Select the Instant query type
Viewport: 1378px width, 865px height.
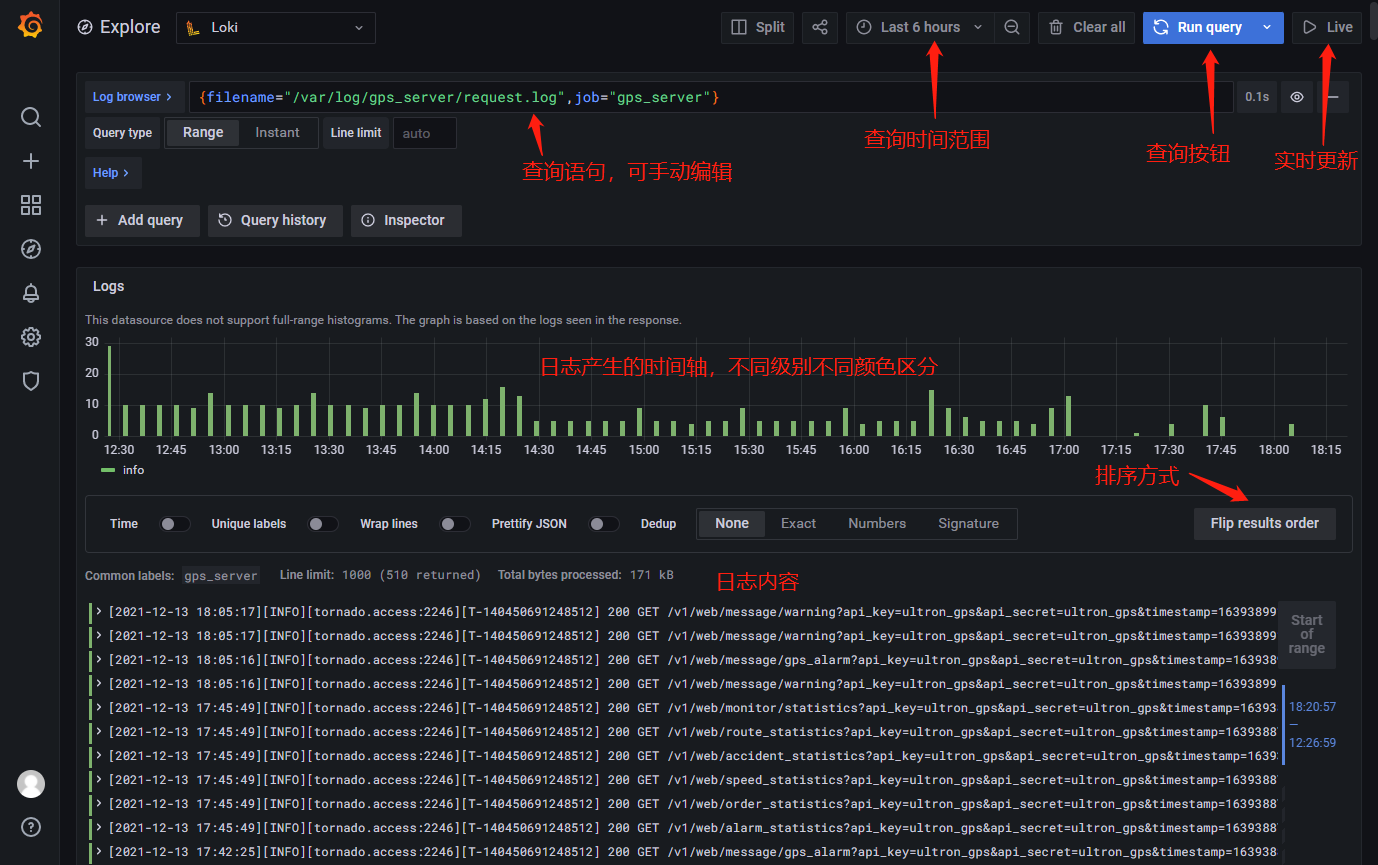[x=277, y=133]
